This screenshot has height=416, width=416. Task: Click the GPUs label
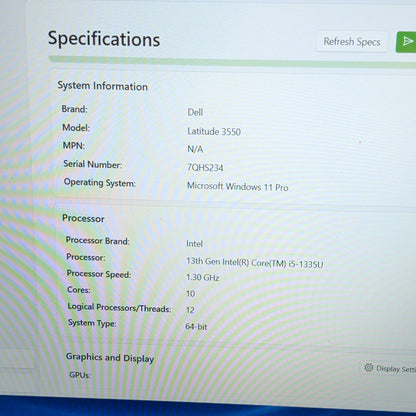click(80, 375)
